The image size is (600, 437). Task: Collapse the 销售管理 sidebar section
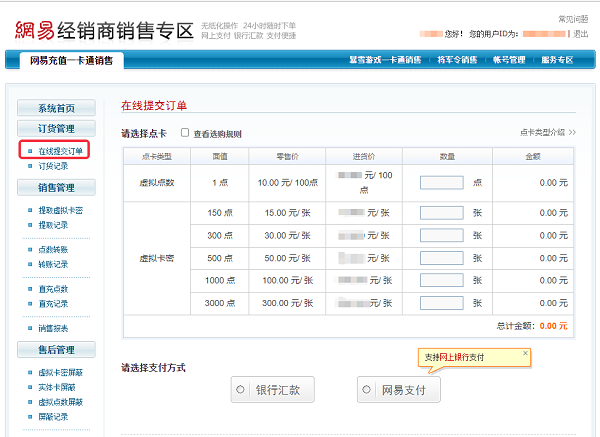click(56, 188)
